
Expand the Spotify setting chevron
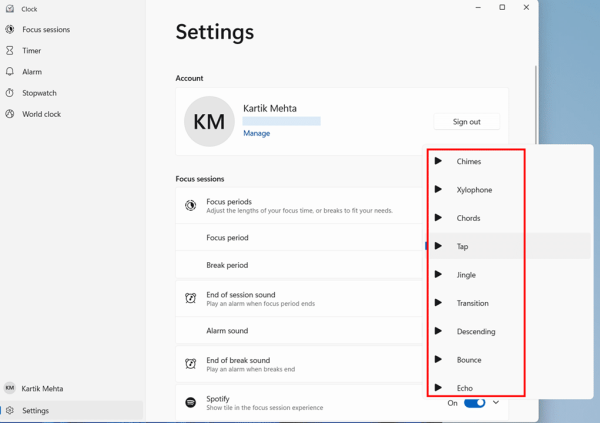(496, 402)
